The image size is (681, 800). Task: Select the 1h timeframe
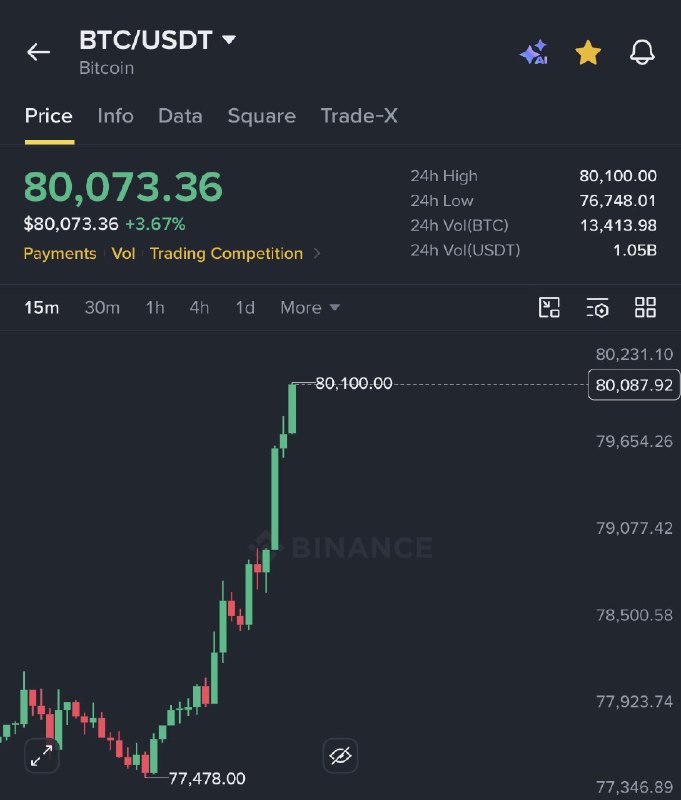[155, 308]
